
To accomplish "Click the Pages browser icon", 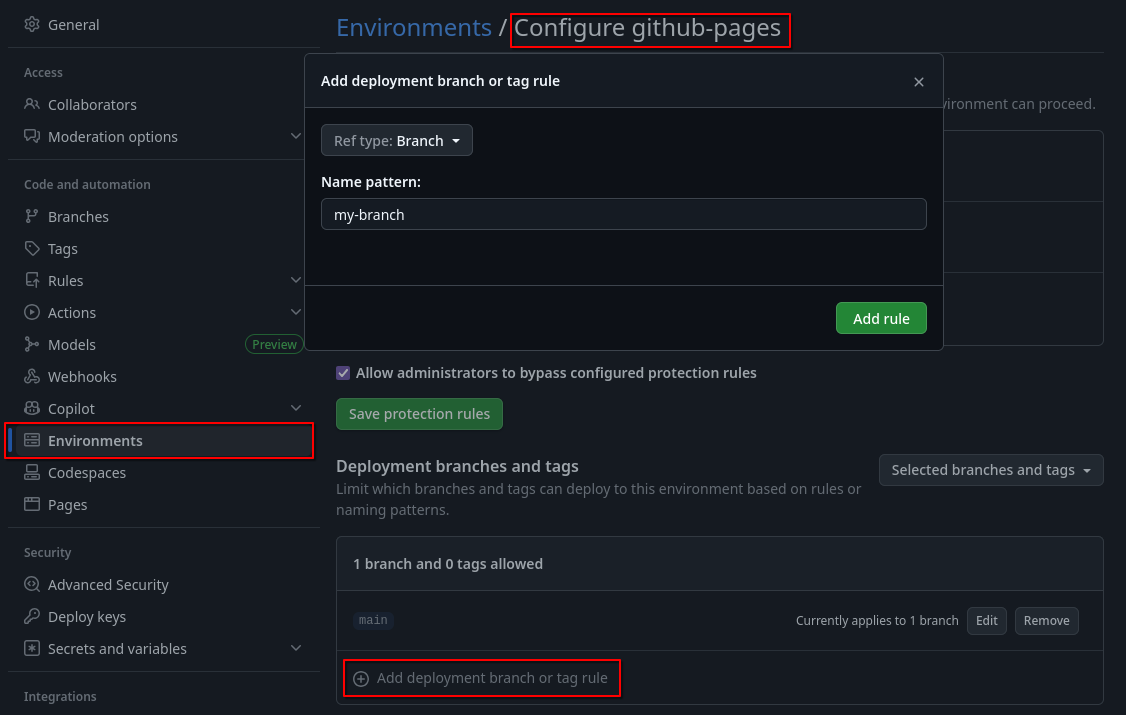I will [x=32, y=504].
